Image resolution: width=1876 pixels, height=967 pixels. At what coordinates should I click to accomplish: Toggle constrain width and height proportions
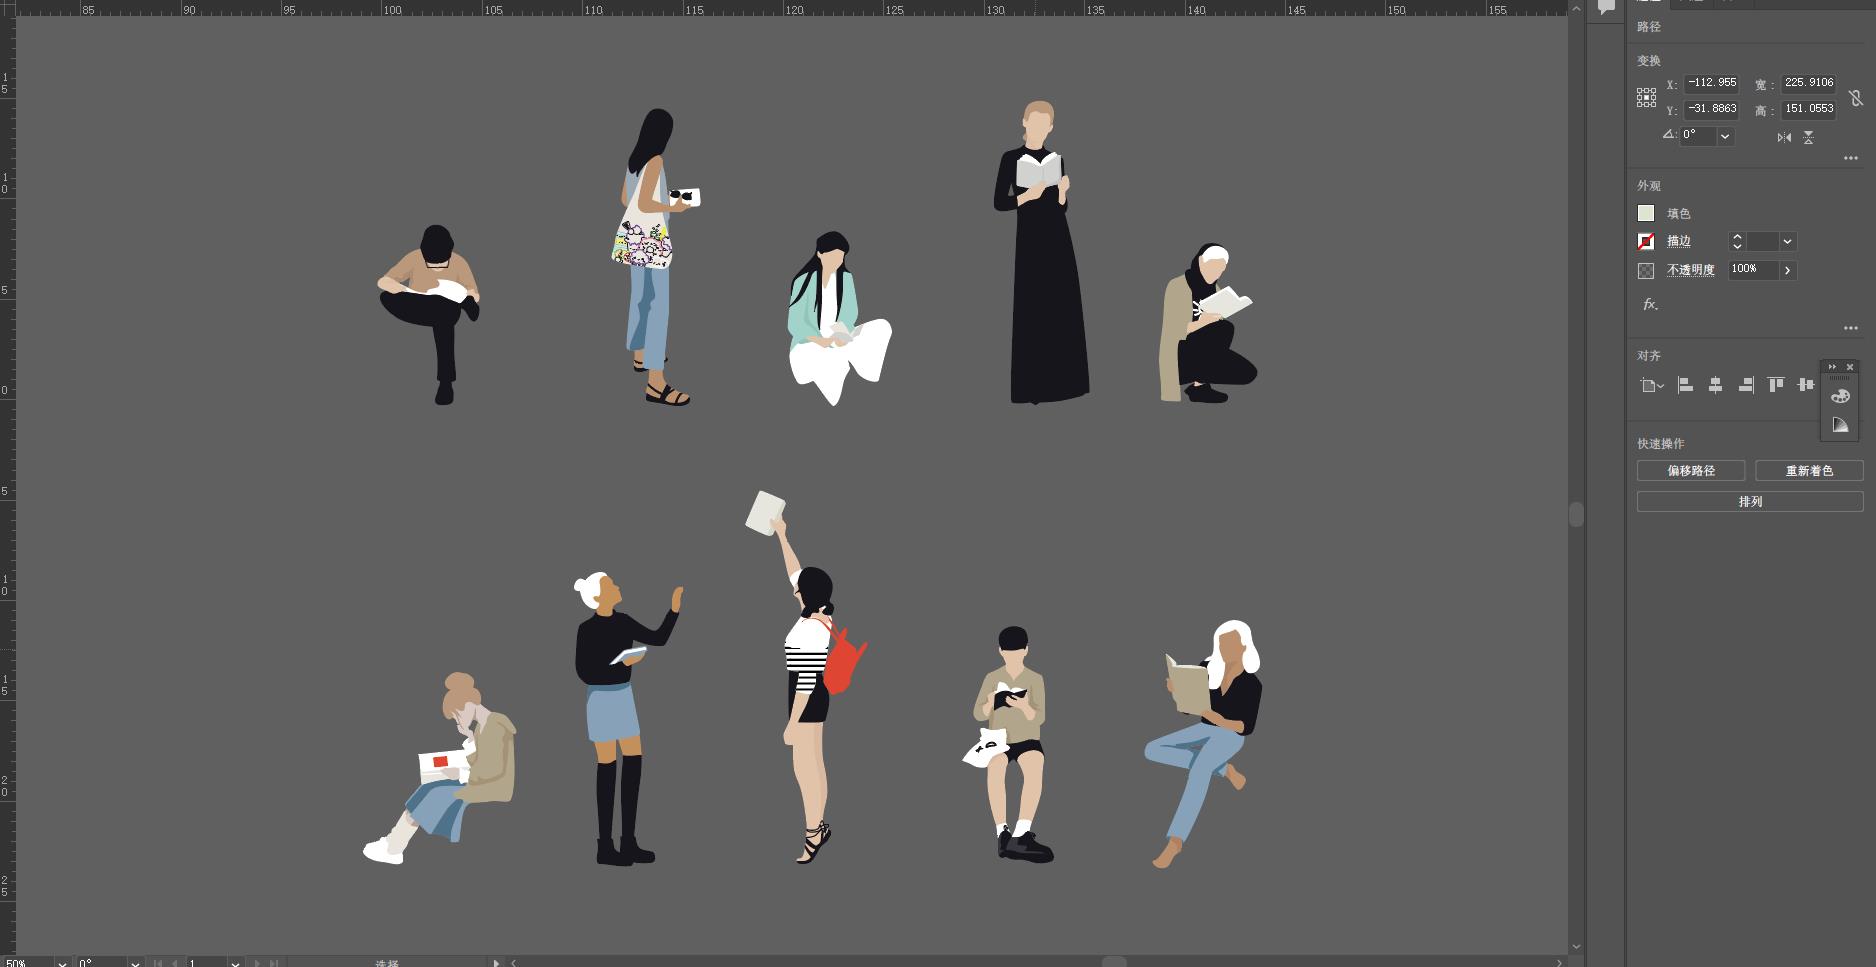[1855, 97]
